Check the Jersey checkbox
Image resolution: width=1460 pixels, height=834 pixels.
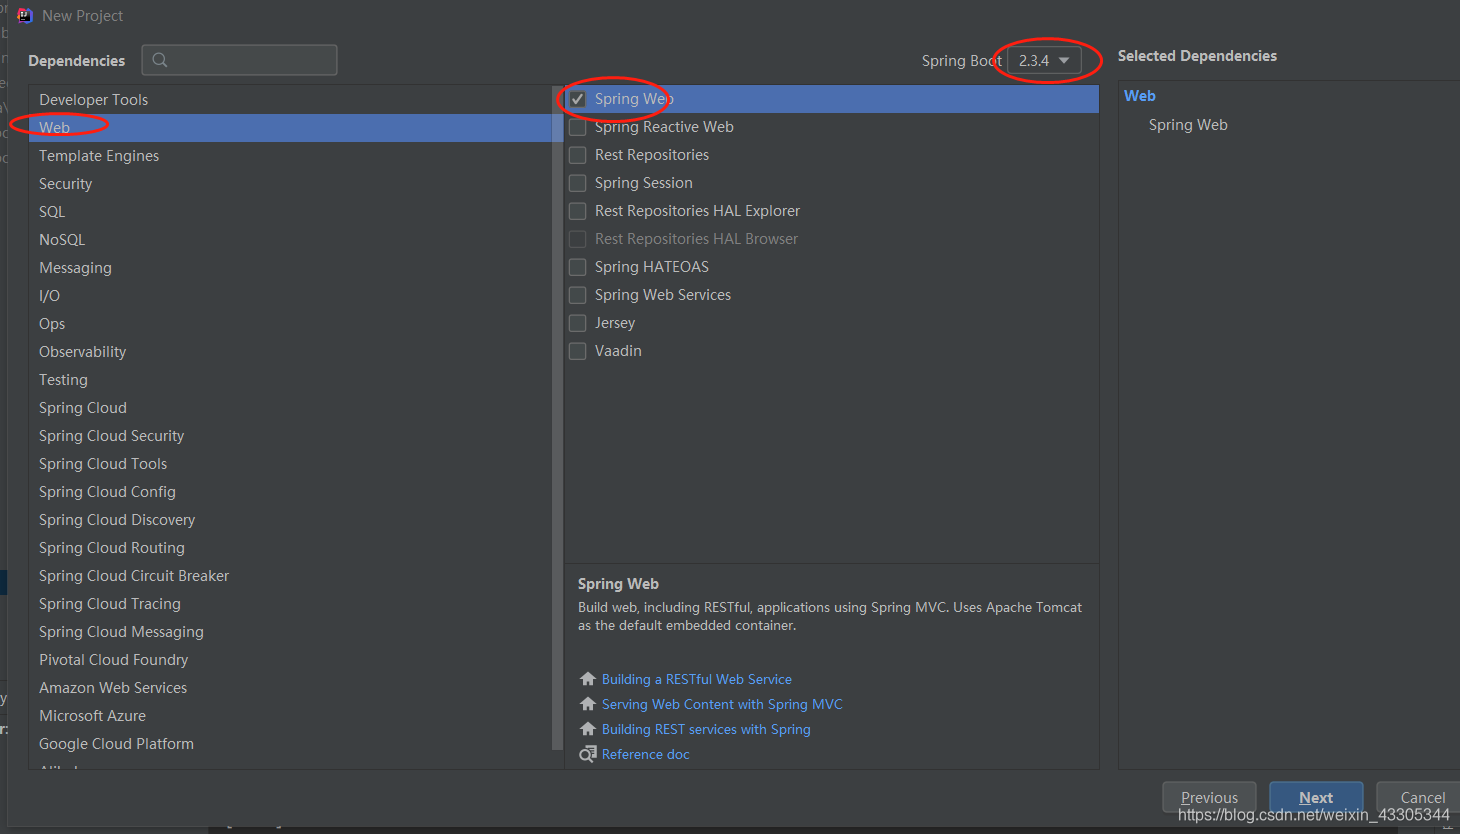[x=578, y=323]
